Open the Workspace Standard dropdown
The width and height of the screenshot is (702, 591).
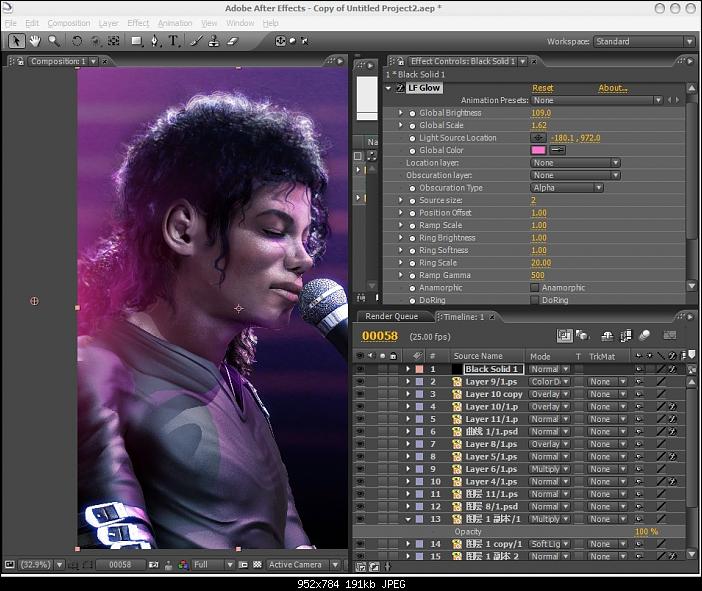coord(644,42)
